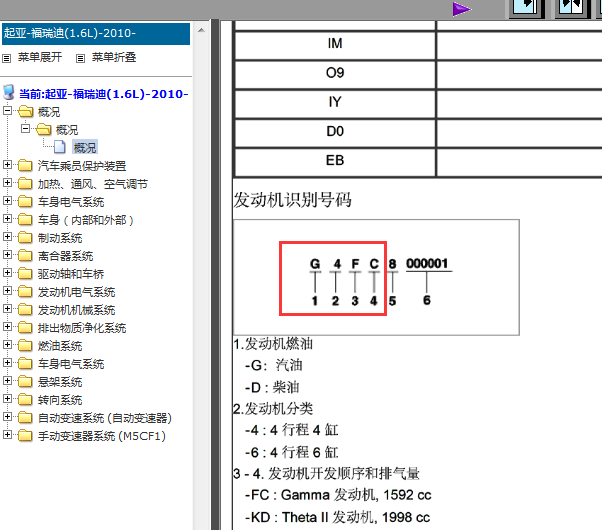
Task: Expand the 汽车乘员保护装置 node
Action: (7, 165)
